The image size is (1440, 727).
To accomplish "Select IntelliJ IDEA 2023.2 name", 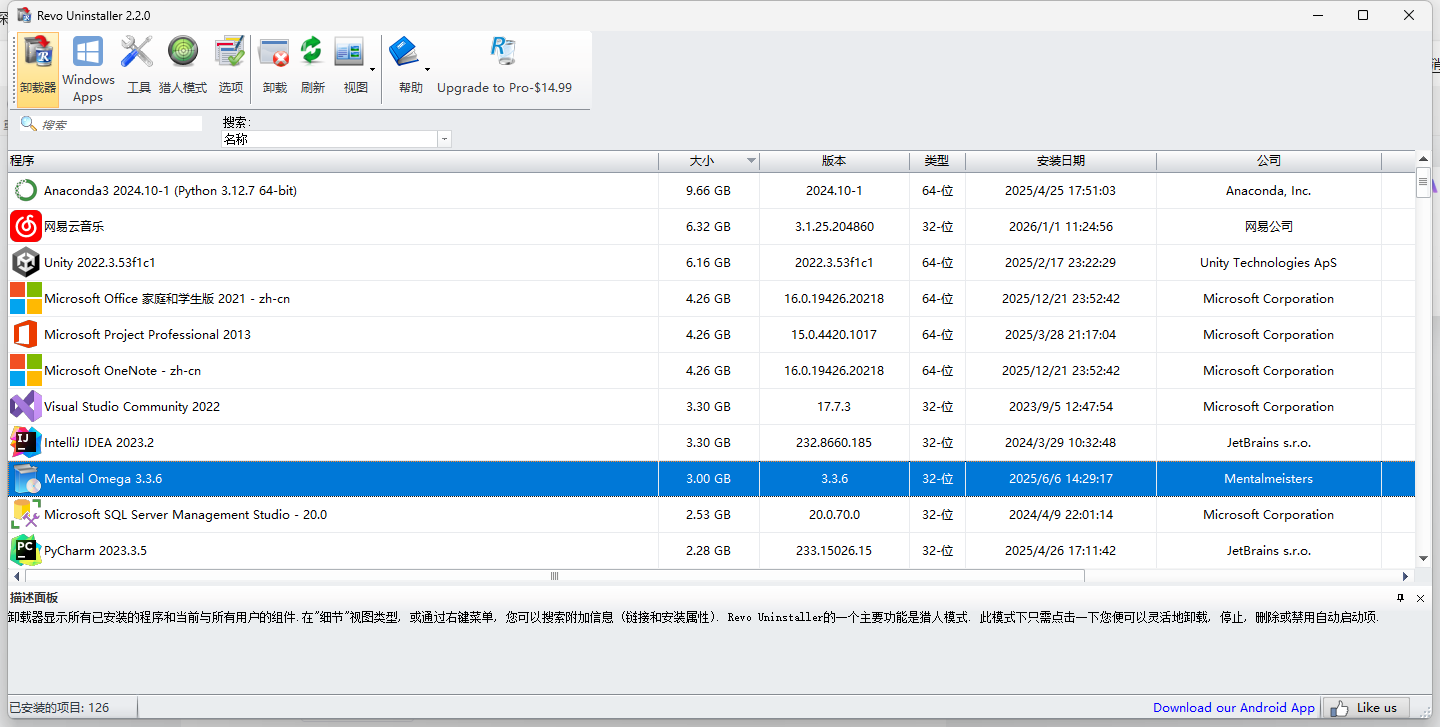I will (99, 442).
